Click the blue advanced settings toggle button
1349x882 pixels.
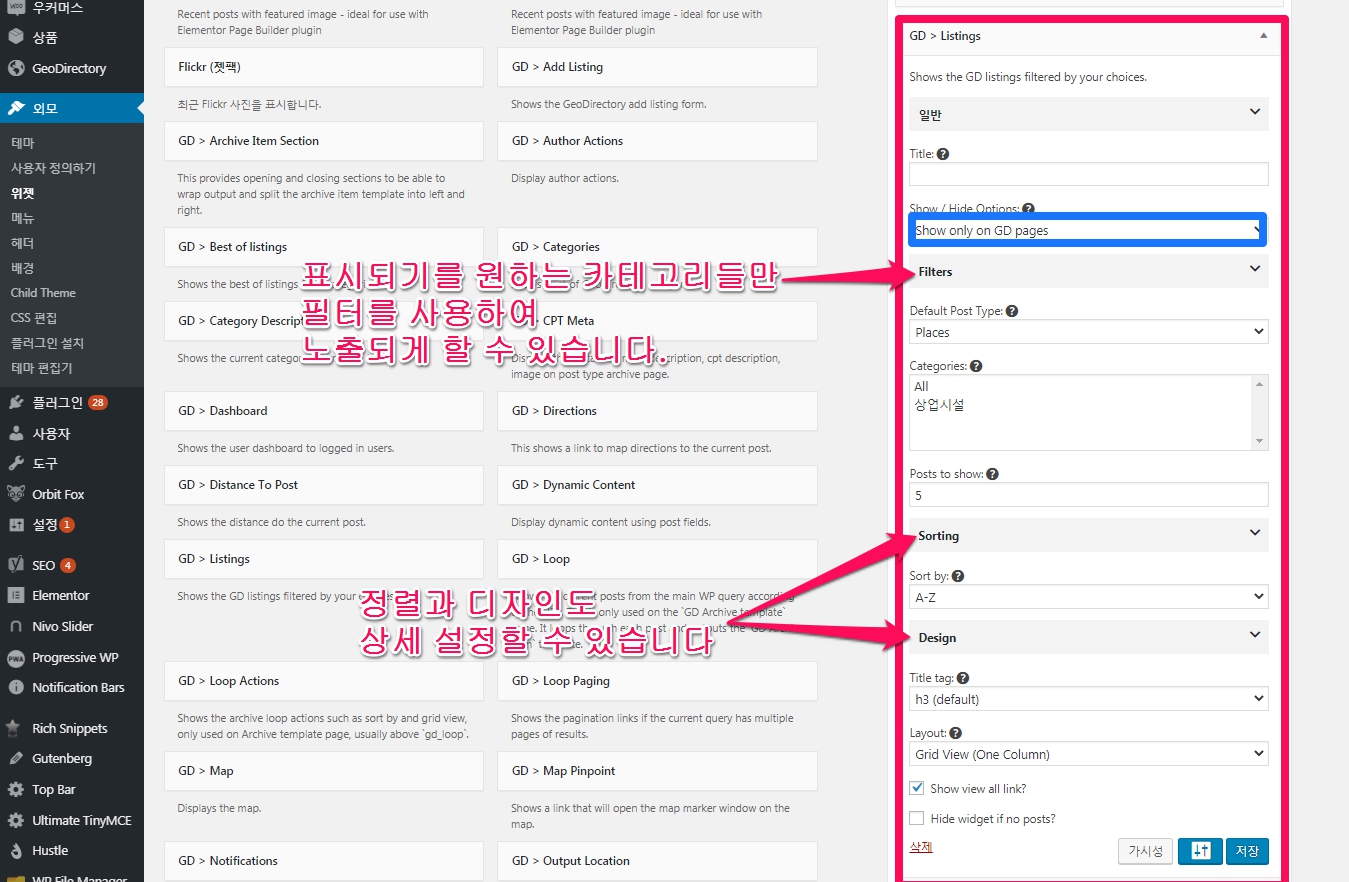pyautogui.click(x=1200, y=851)
